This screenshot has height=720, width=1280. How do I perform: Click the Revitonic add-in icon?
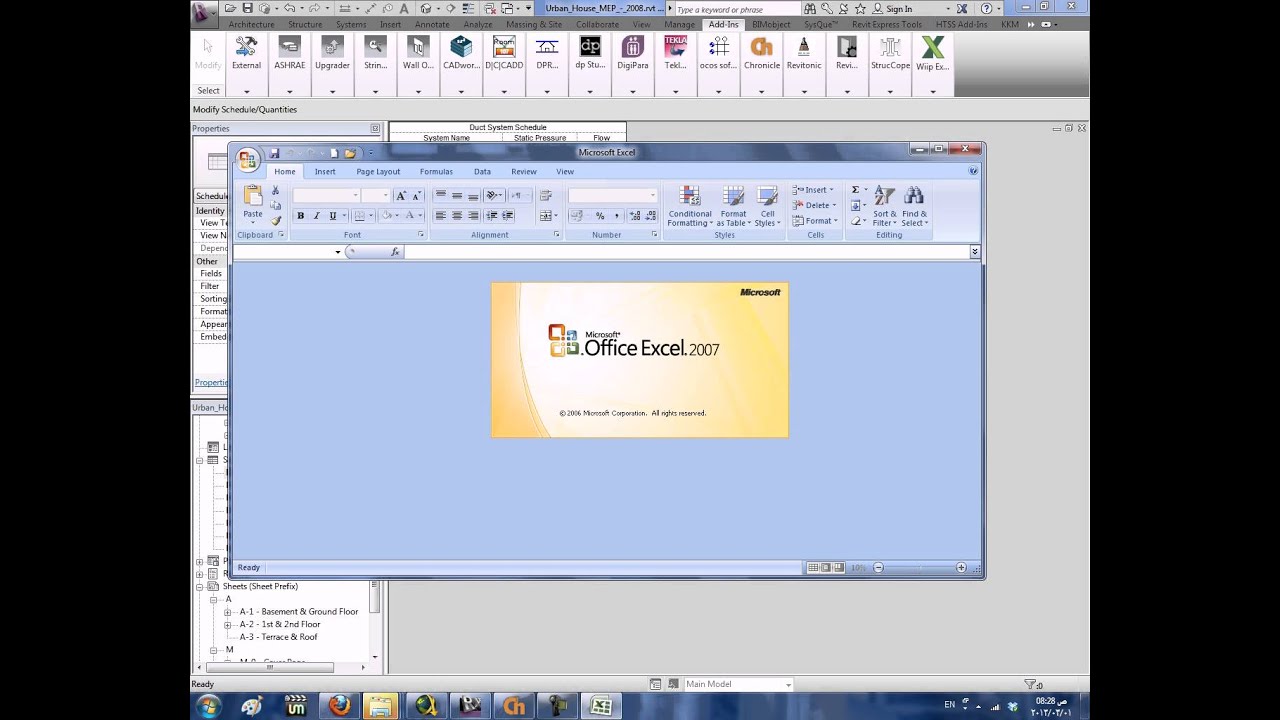(x=804, y=54)
